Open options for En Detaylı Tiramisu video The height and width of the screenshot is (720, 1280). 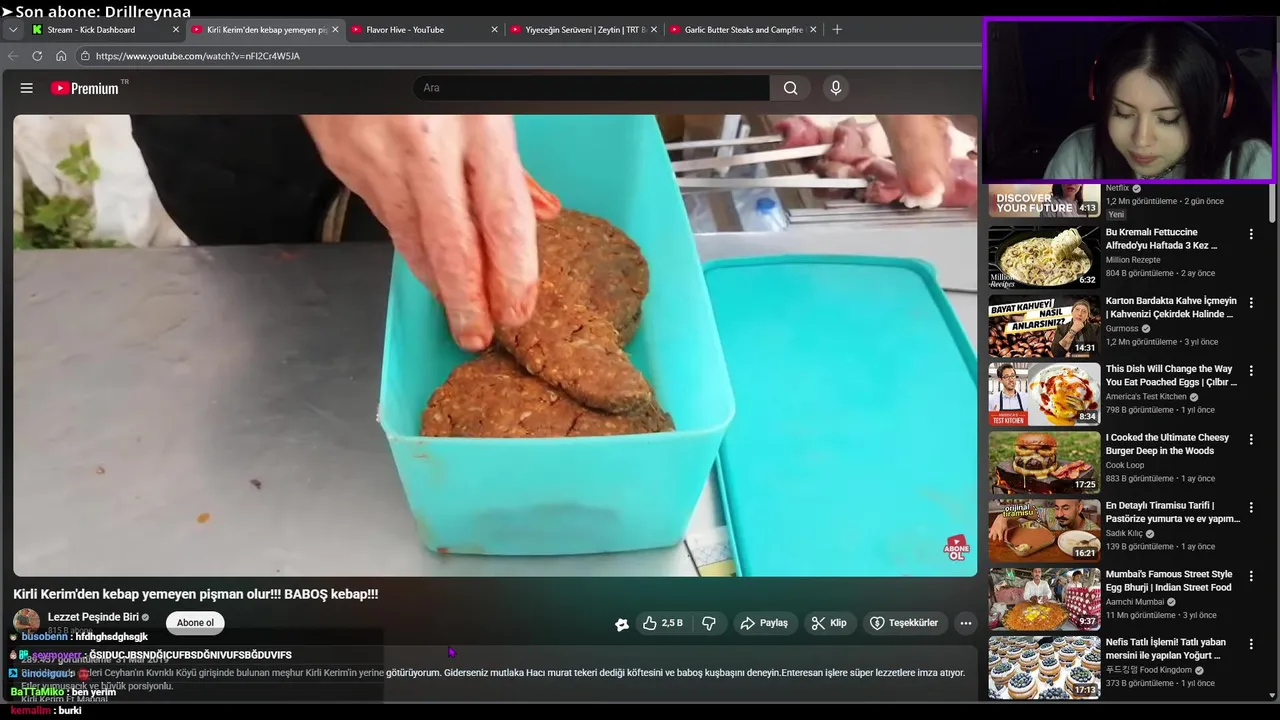pos(1251,507)
